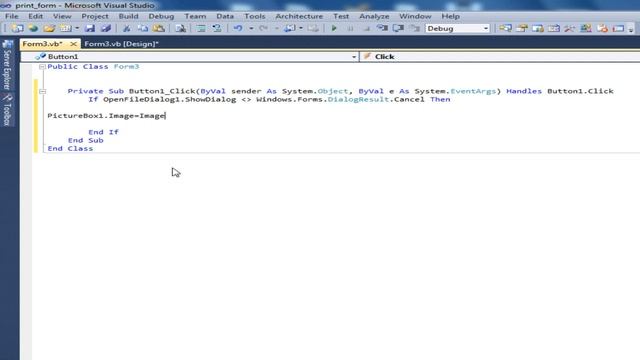Open the Architecture menu
The image size is (640, 360).
[299, 16]
